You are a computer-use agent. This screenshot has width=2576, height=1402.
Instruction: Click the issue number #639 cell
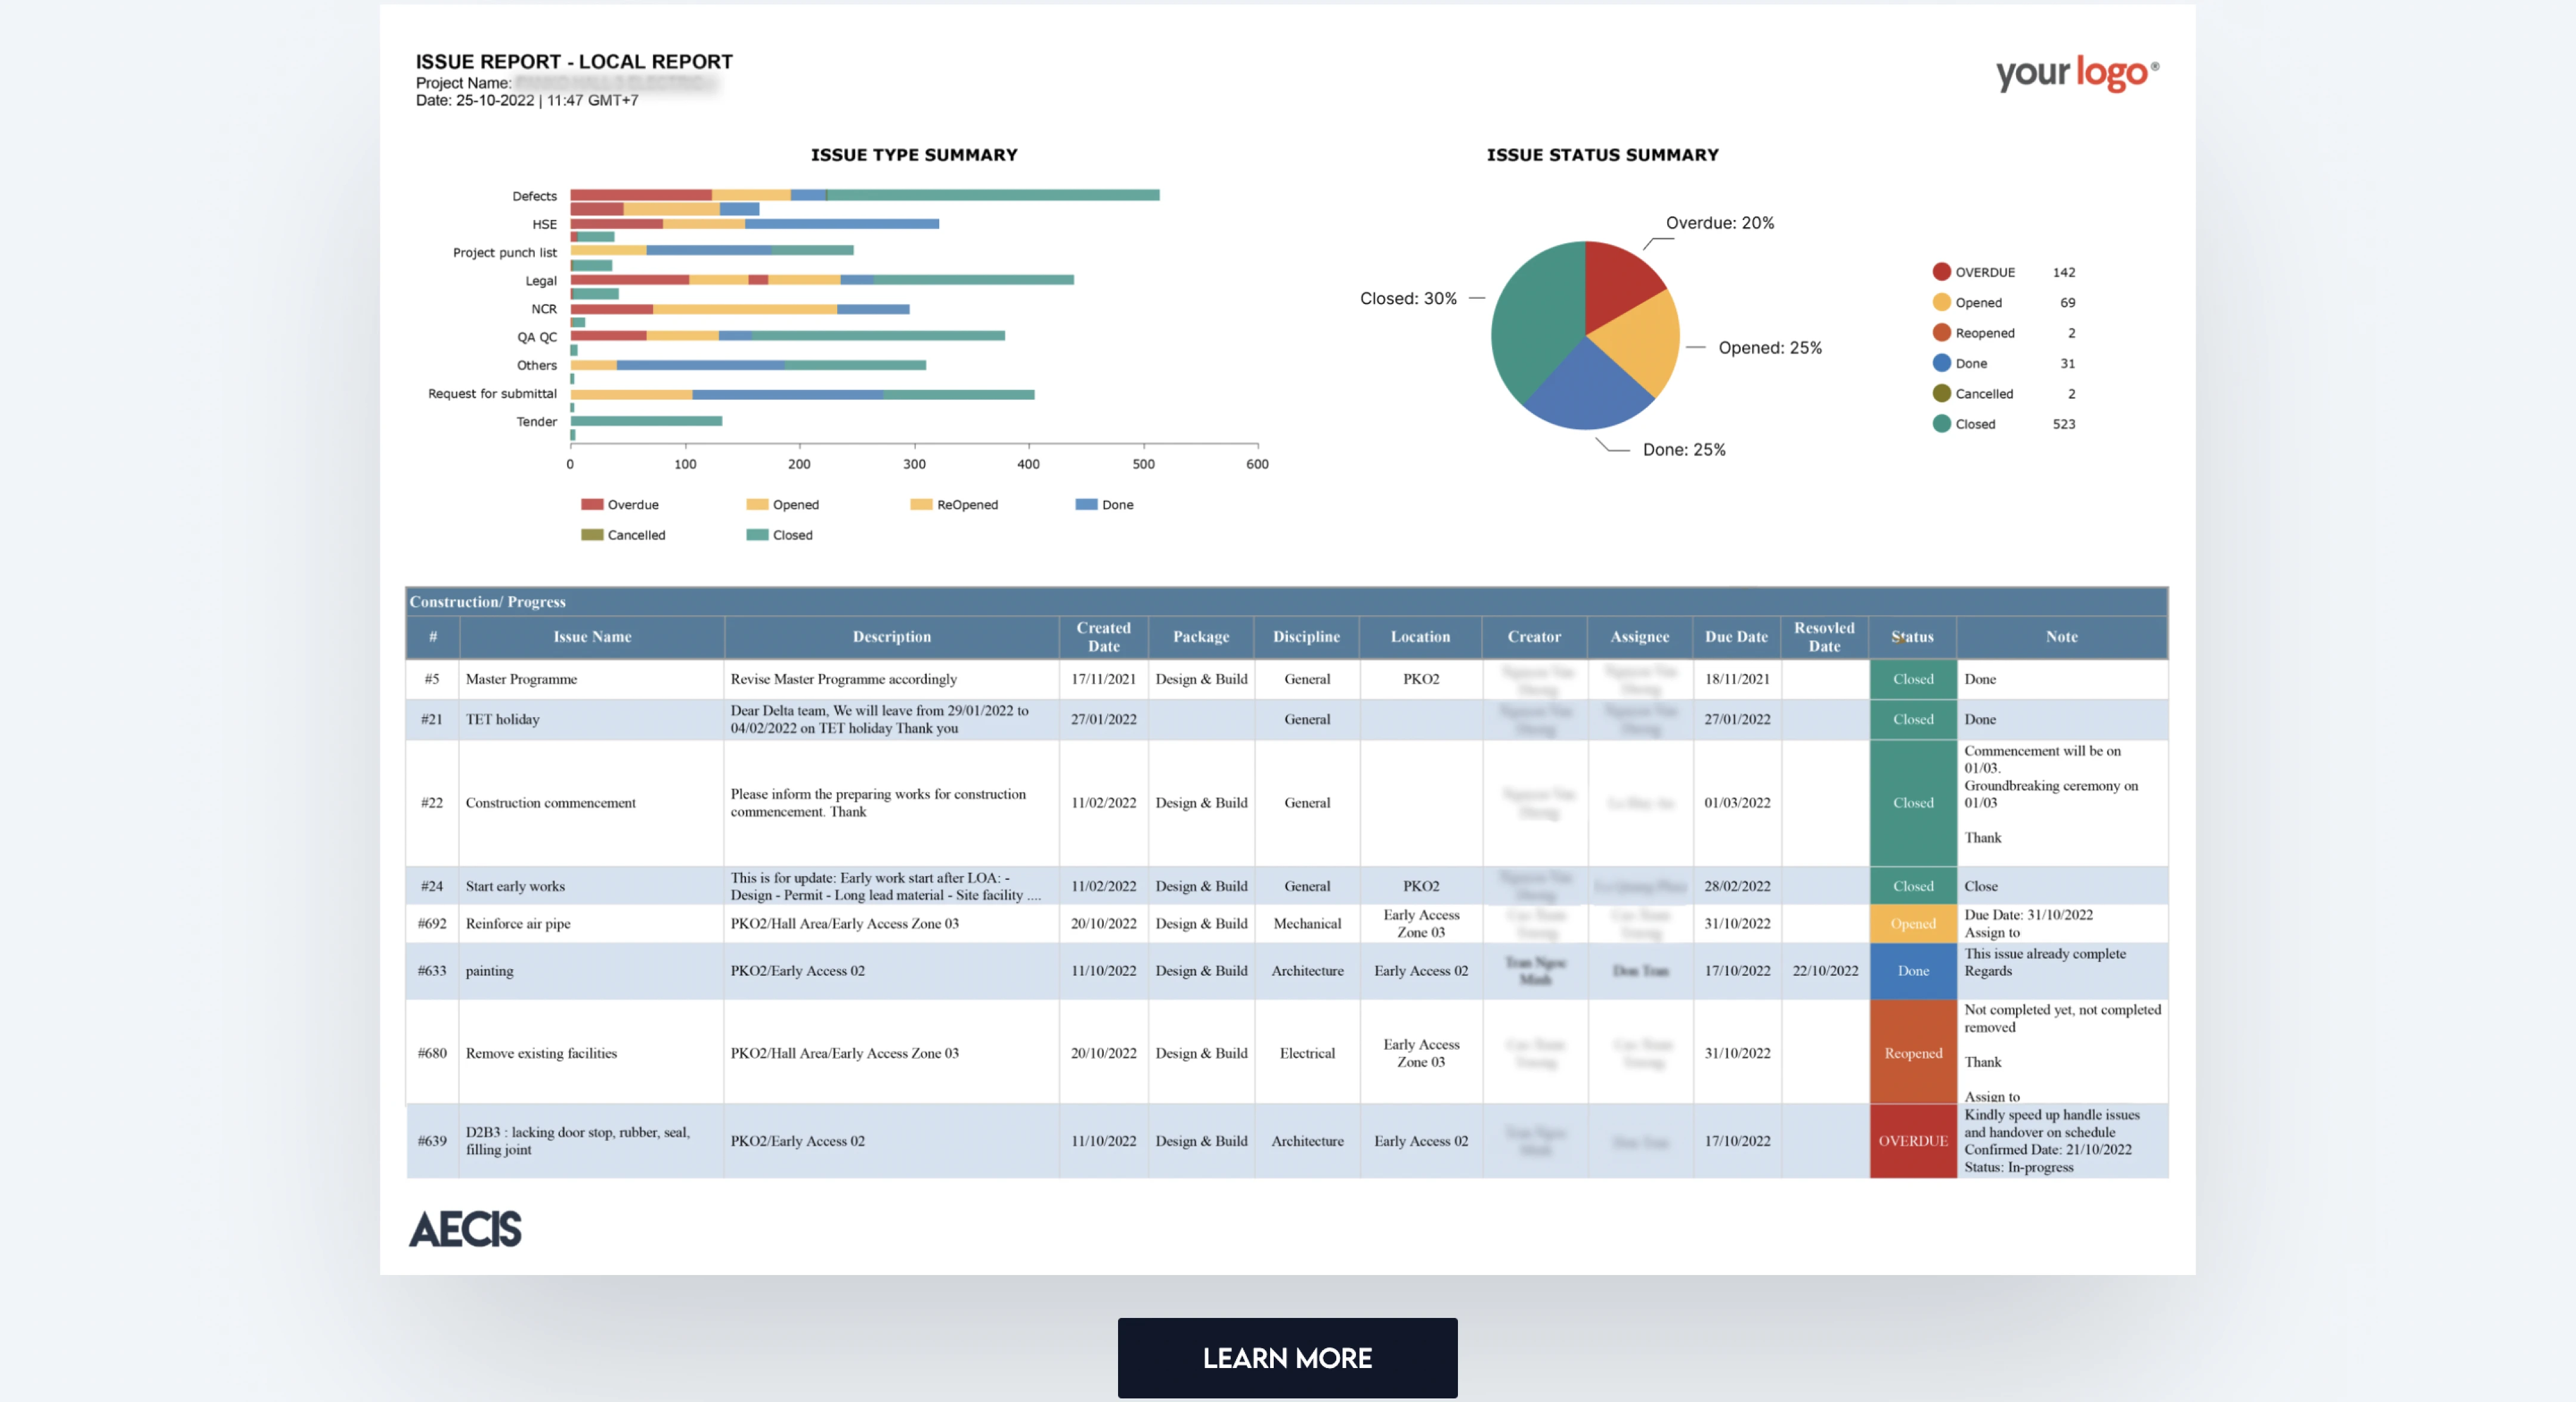pyautogui.click(x=432, y=1141)
